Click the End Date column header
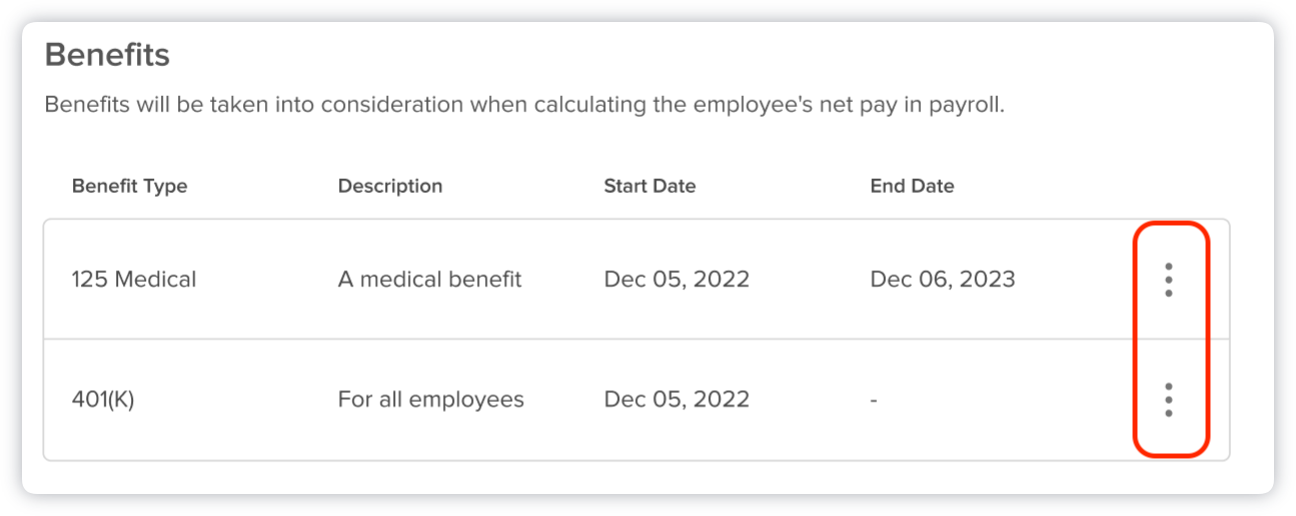Screen dimensions: 1296x516 (912, 186)
